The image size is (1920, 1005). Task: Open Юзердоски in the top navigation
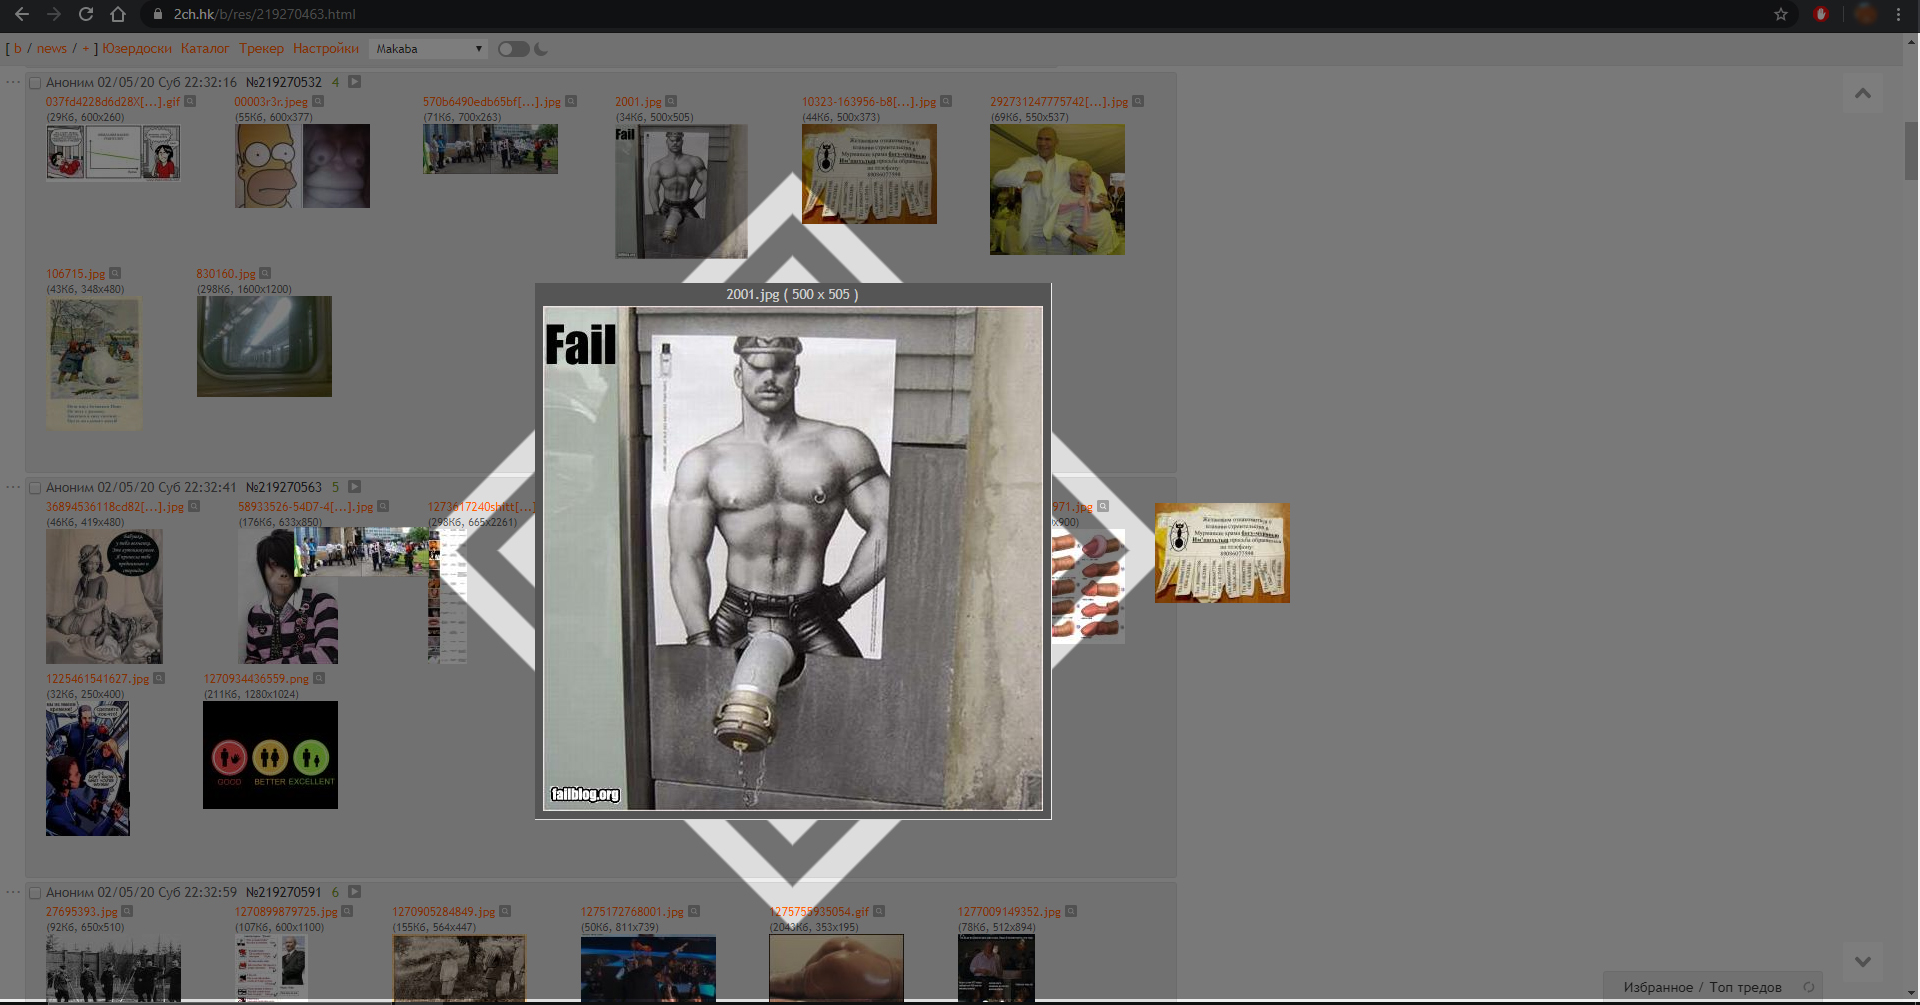click(136, 48)
